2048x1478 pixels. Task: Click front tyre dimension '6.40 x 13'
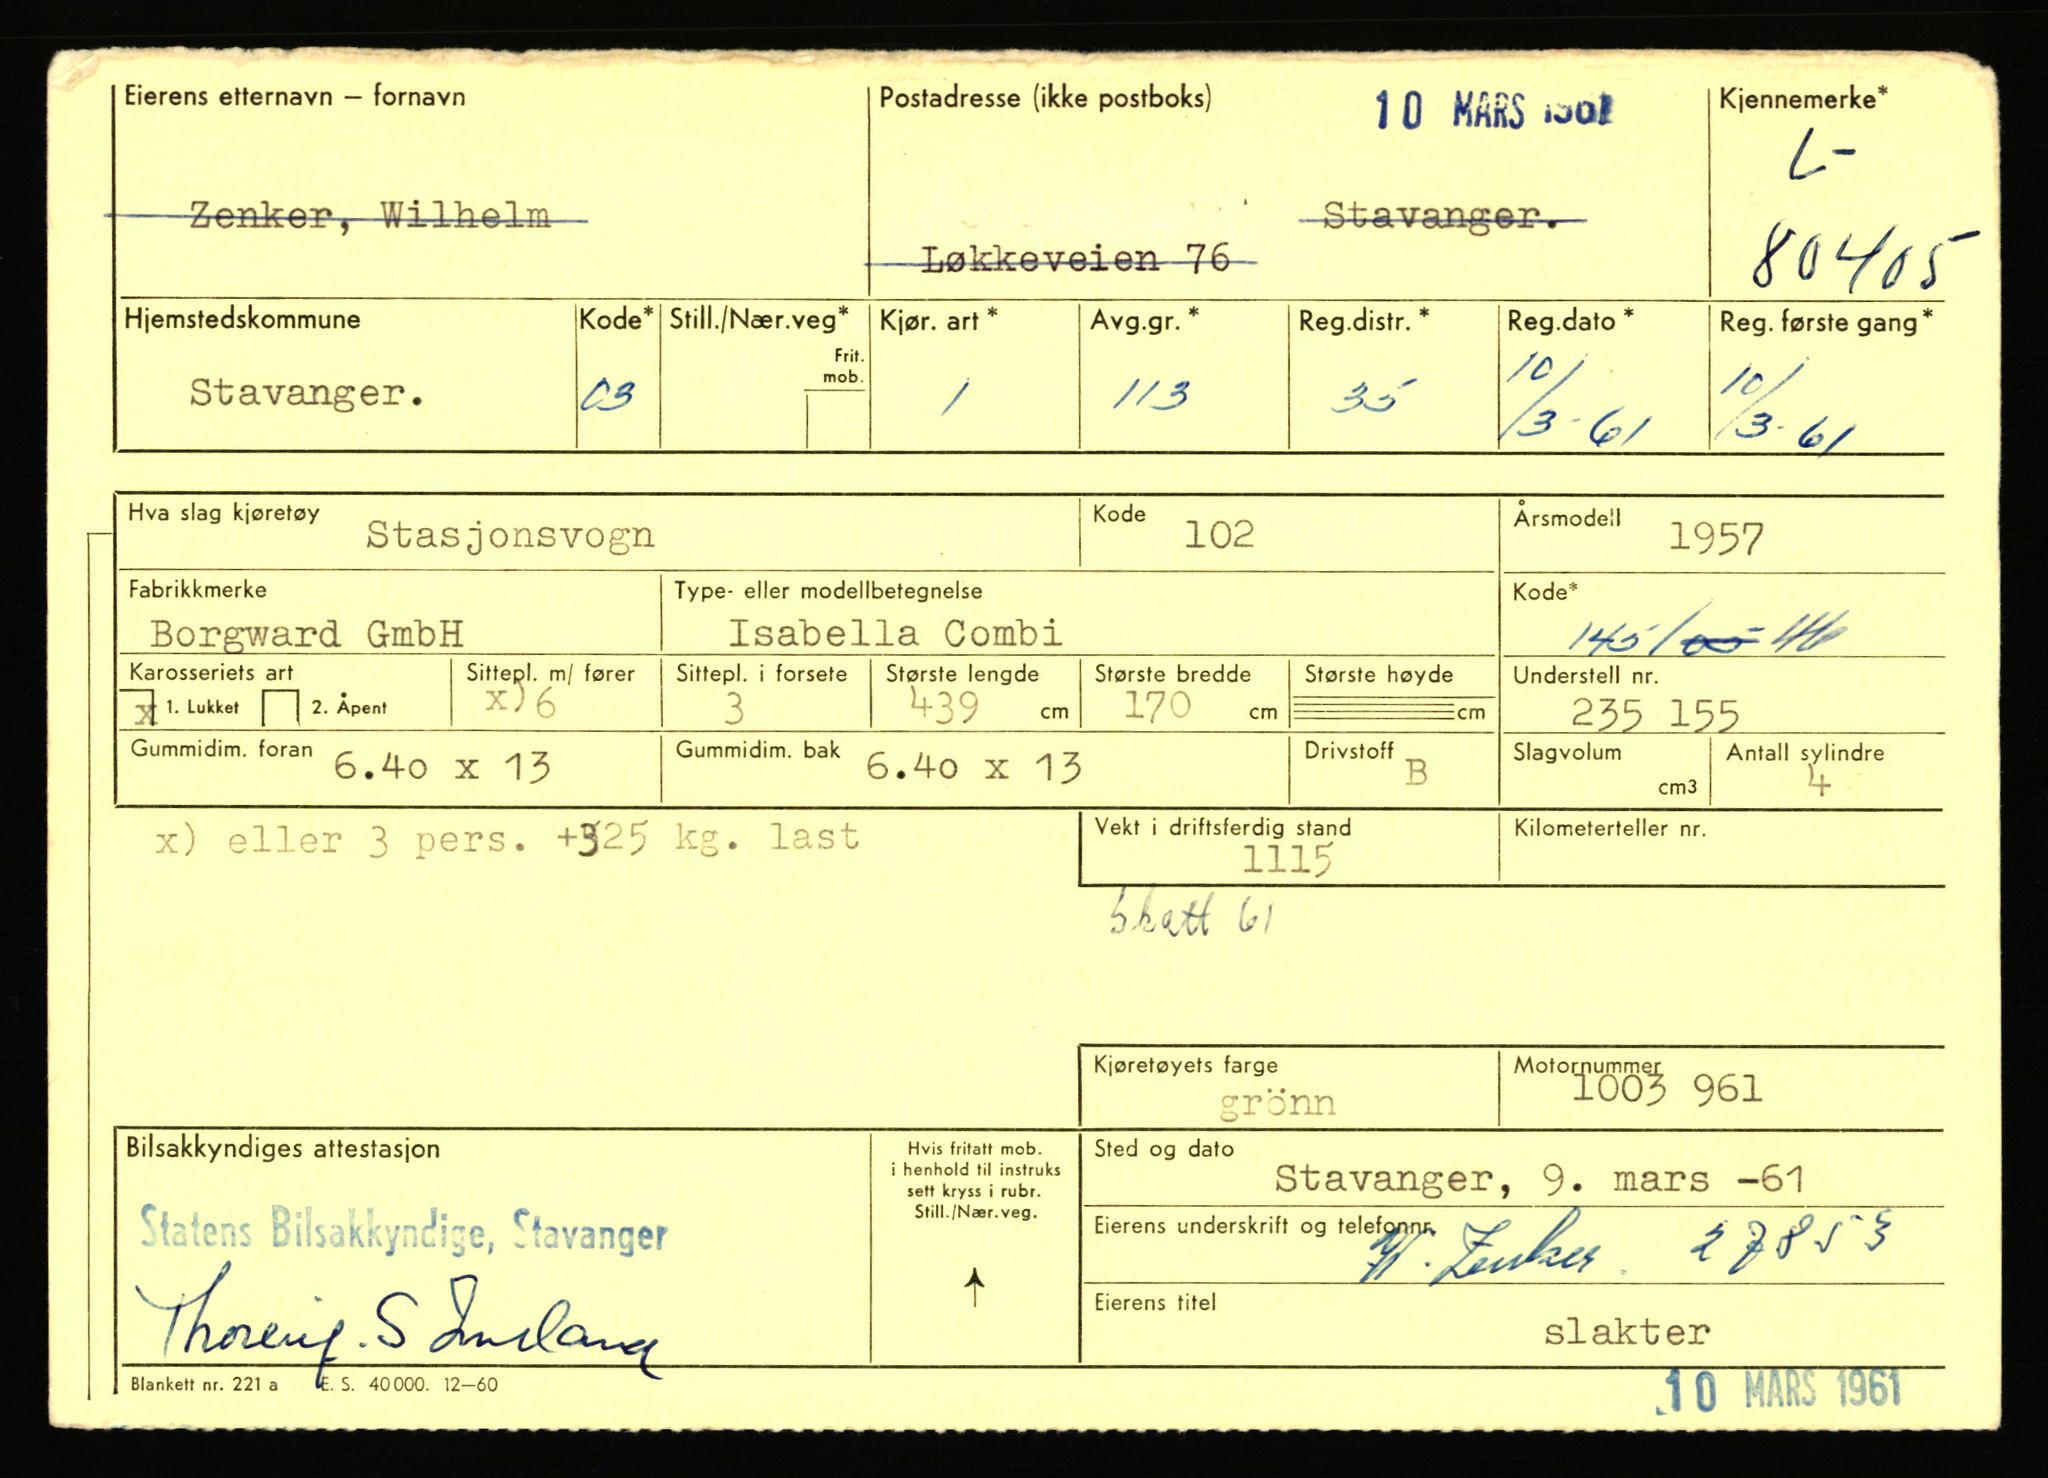[442, 768]
